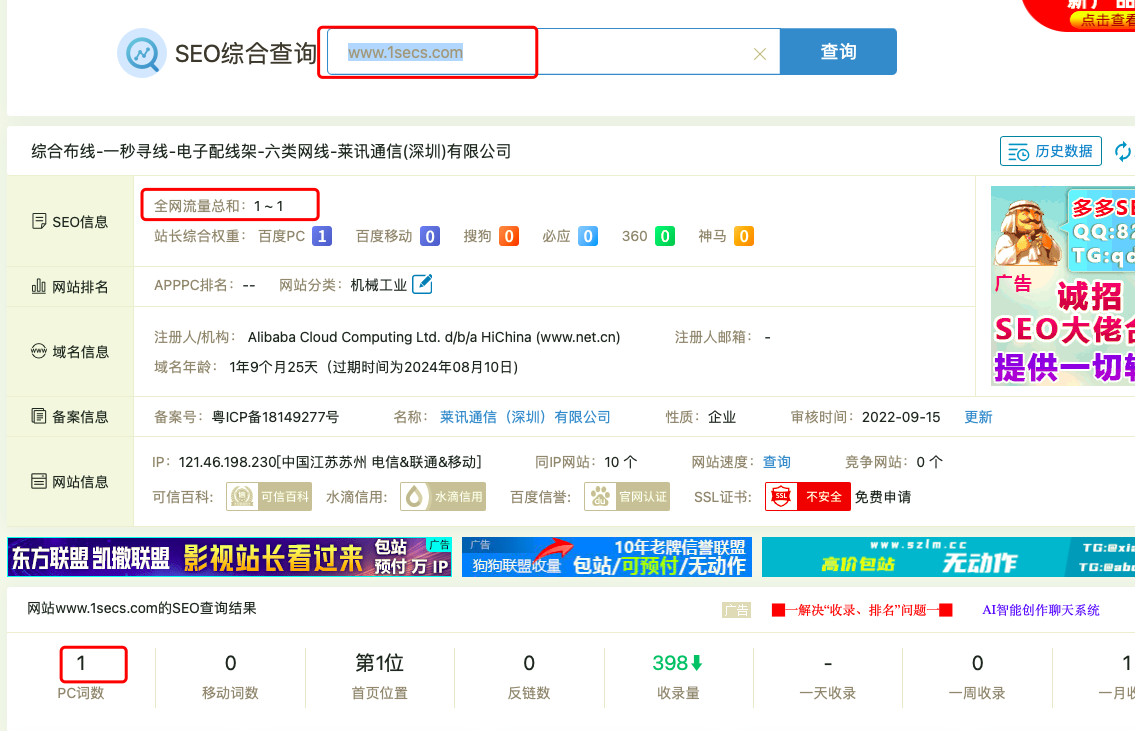Image resolution: width=1135 pixels, height=731 pixels.
Task: Click the SEO综合查询 magnifier logo
Action: click(141, 53)
